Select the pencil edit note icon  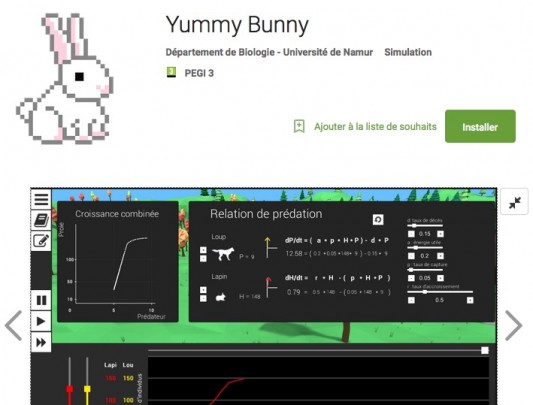click(41, 241)
